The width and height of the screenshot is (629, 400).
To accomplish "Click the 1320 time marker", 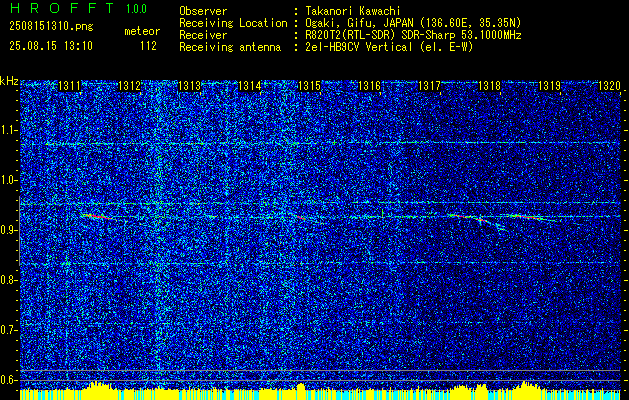I will click(609, 85).
